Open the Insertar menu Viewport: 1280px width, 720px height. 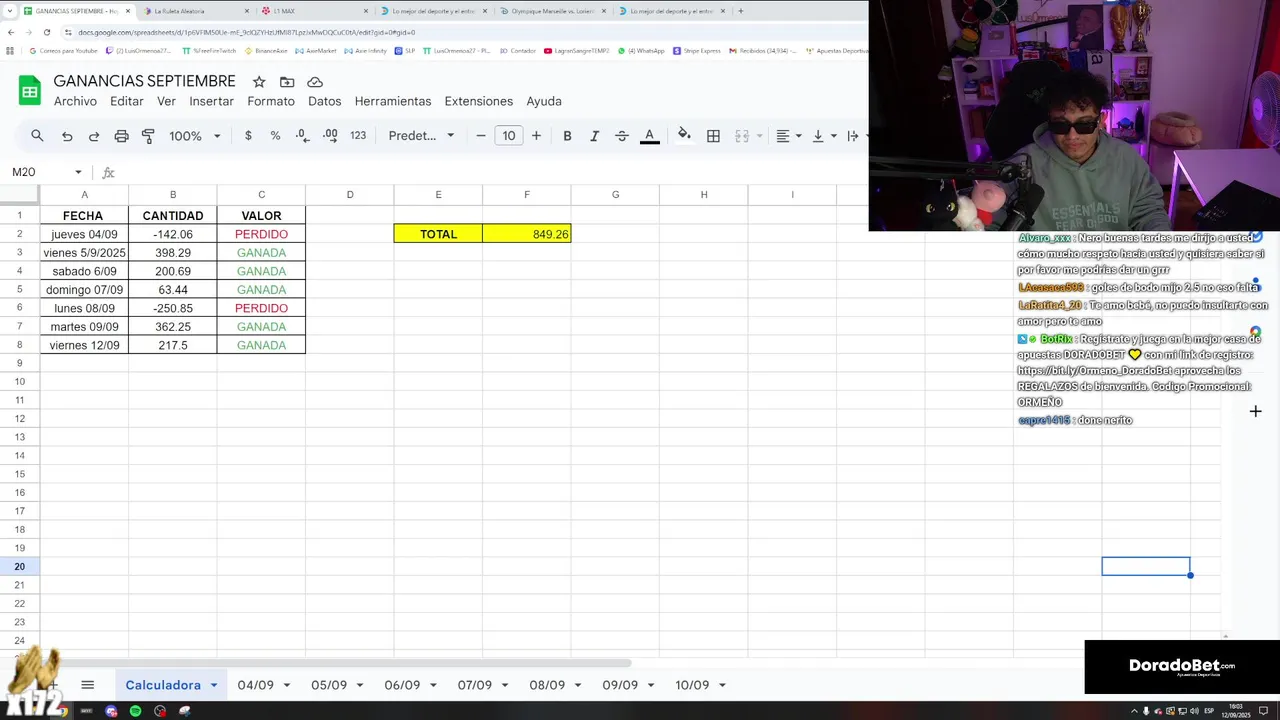tap(212, 101)
